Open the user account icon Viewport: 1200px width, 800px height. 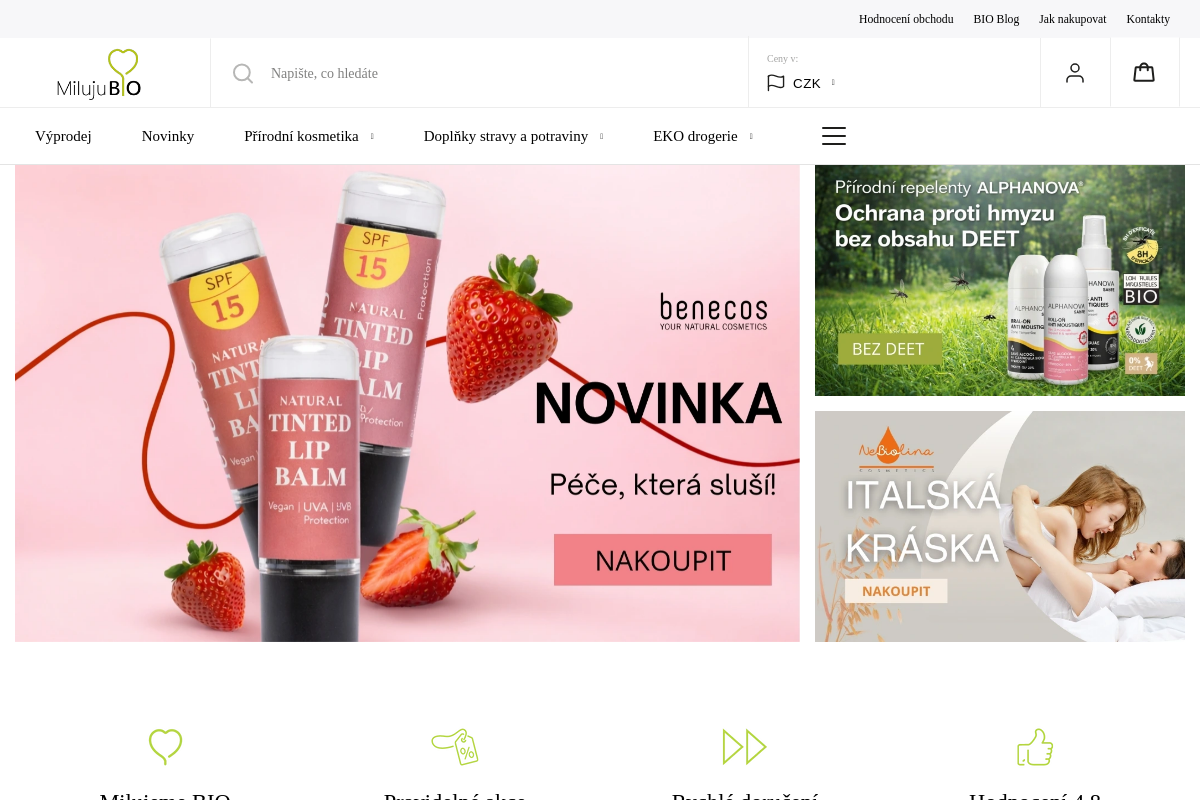click(x=1075, y=73)
